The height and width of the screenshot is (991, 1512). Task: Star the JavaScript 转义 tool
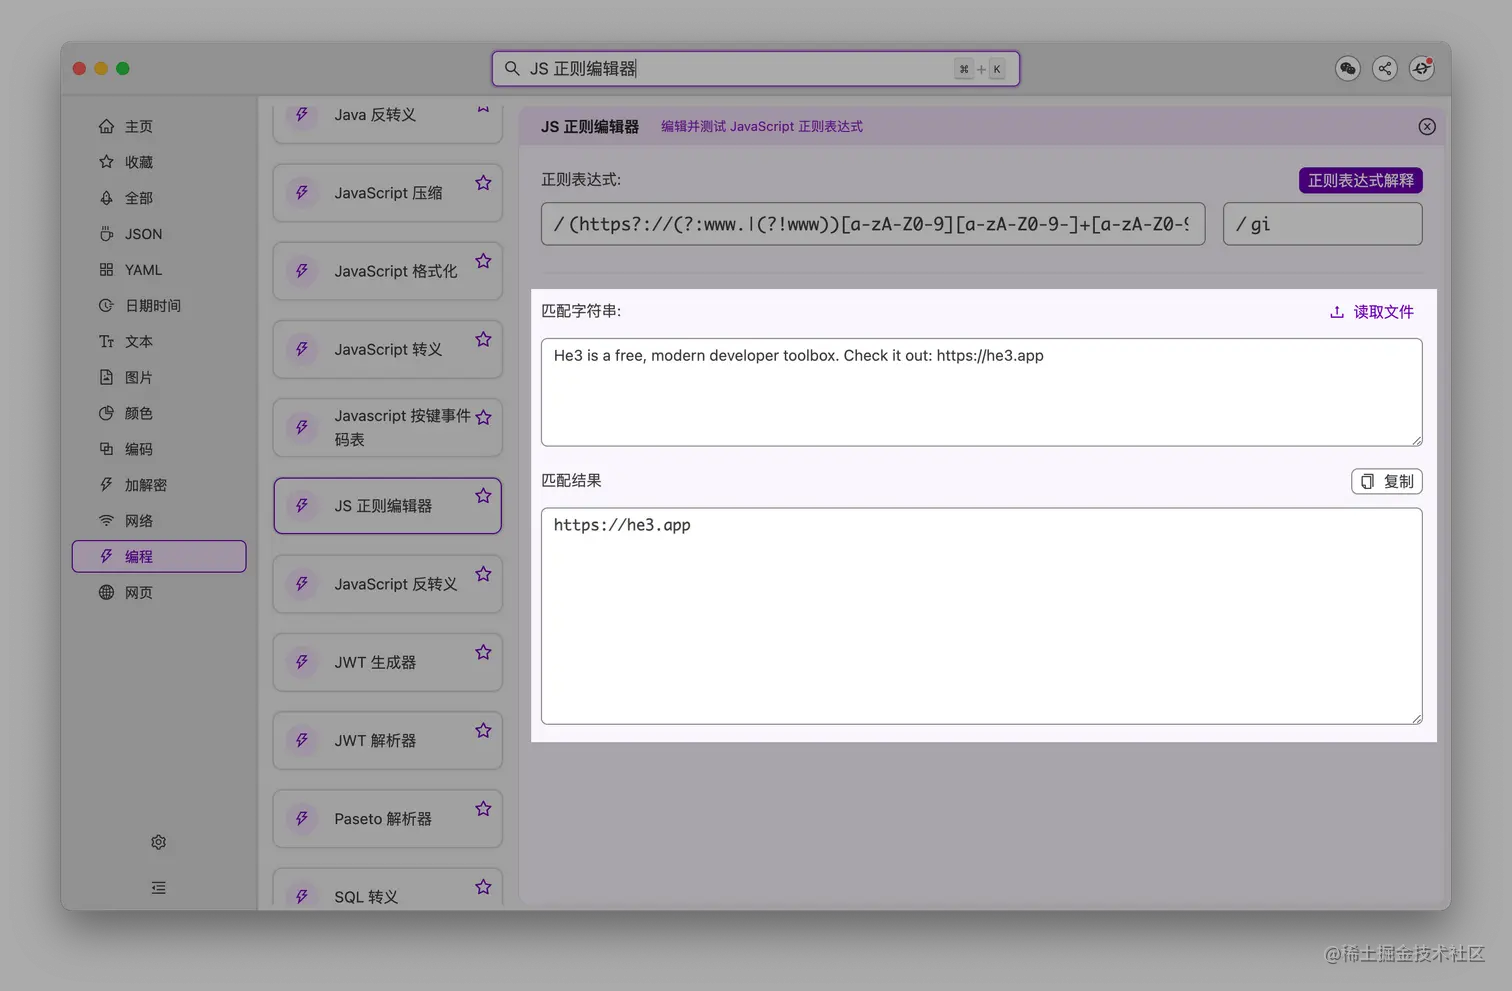coord(483,339)
